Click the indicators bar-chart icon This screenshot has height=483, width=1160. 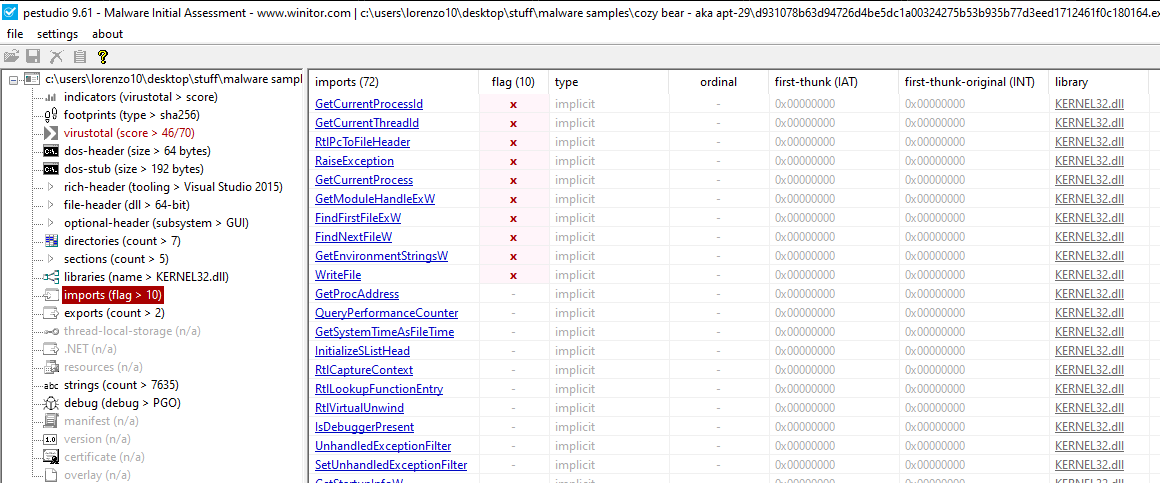click(51, 97)
